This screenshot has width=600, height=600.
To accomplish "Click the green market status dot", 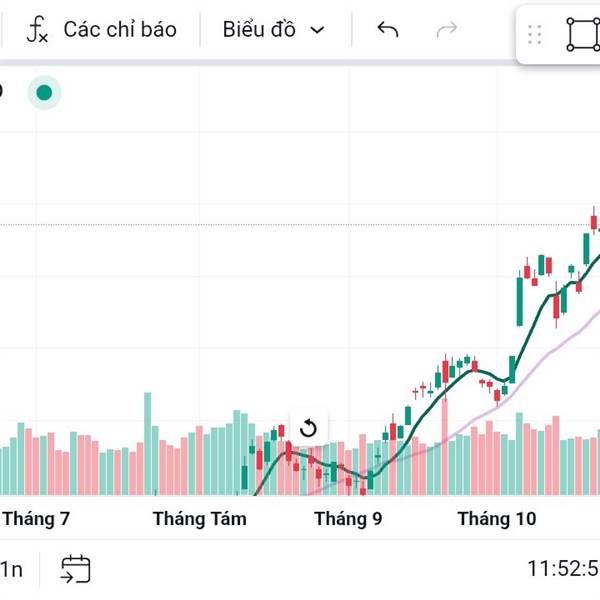I will click(x=44, y=93).
